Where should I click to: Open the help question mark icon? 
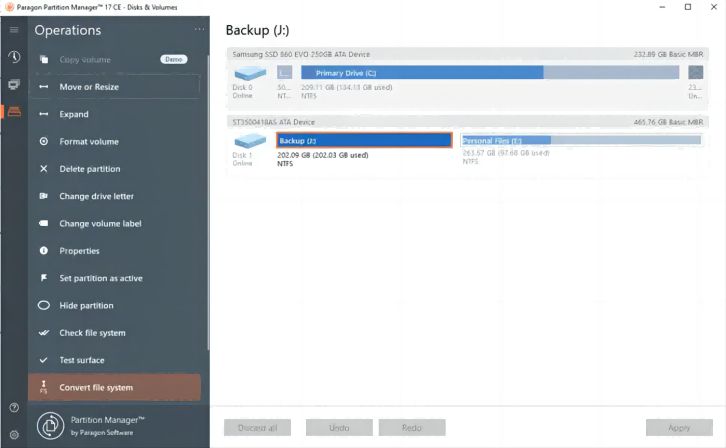click(x=14, y=407)
